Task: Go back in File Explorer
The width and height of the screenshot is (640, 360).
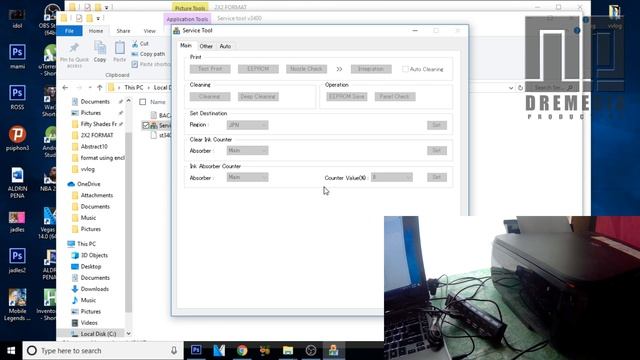Action: pyautogui.click(x=65, y=87)
